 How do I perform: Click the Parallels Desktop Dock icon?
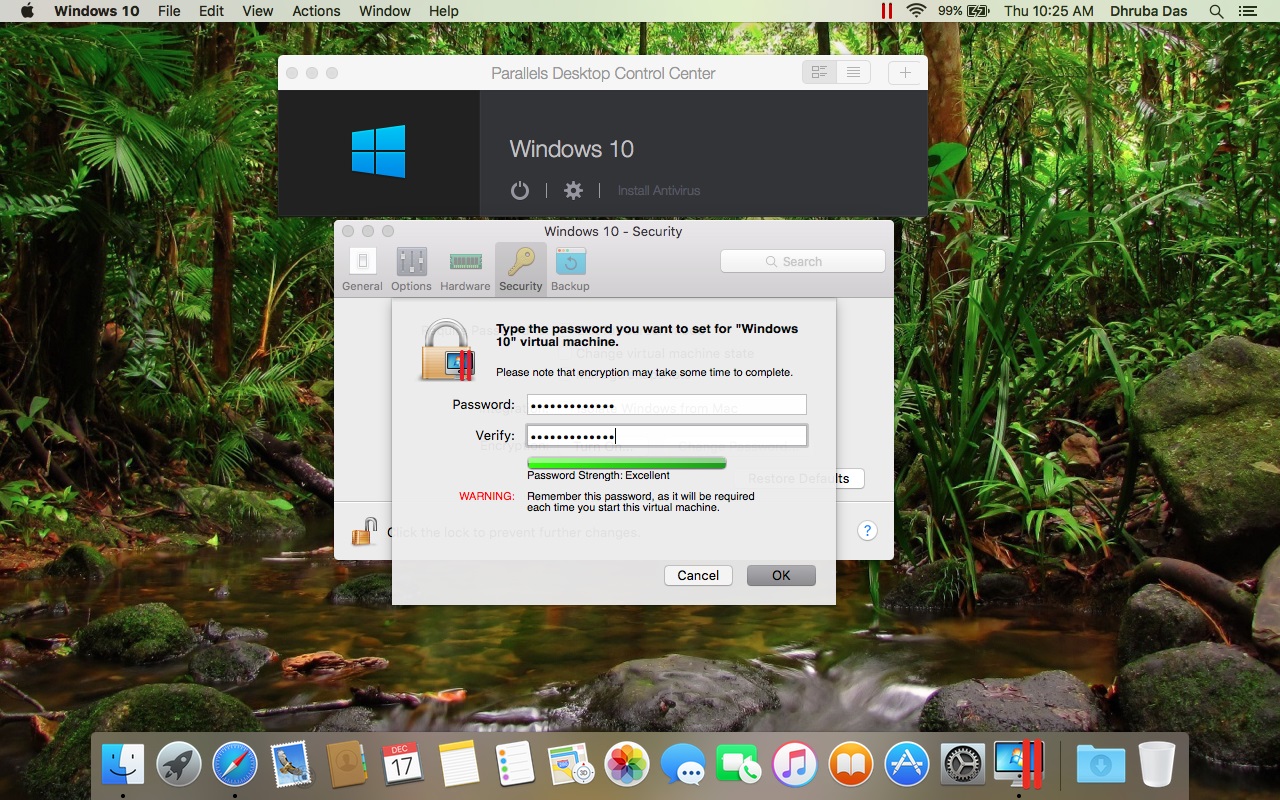[1019, 765]
